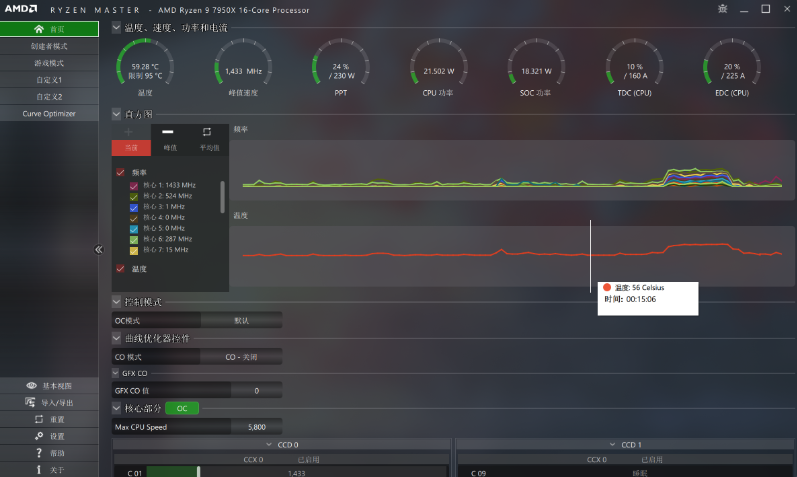Click the C 09 core row label
Viewport: 797px width, 477px height.
478,473
